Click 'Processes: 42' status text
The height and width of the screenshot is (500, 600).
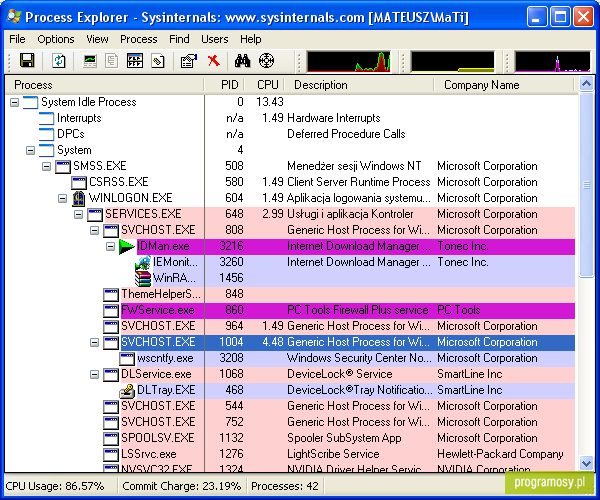285,486
